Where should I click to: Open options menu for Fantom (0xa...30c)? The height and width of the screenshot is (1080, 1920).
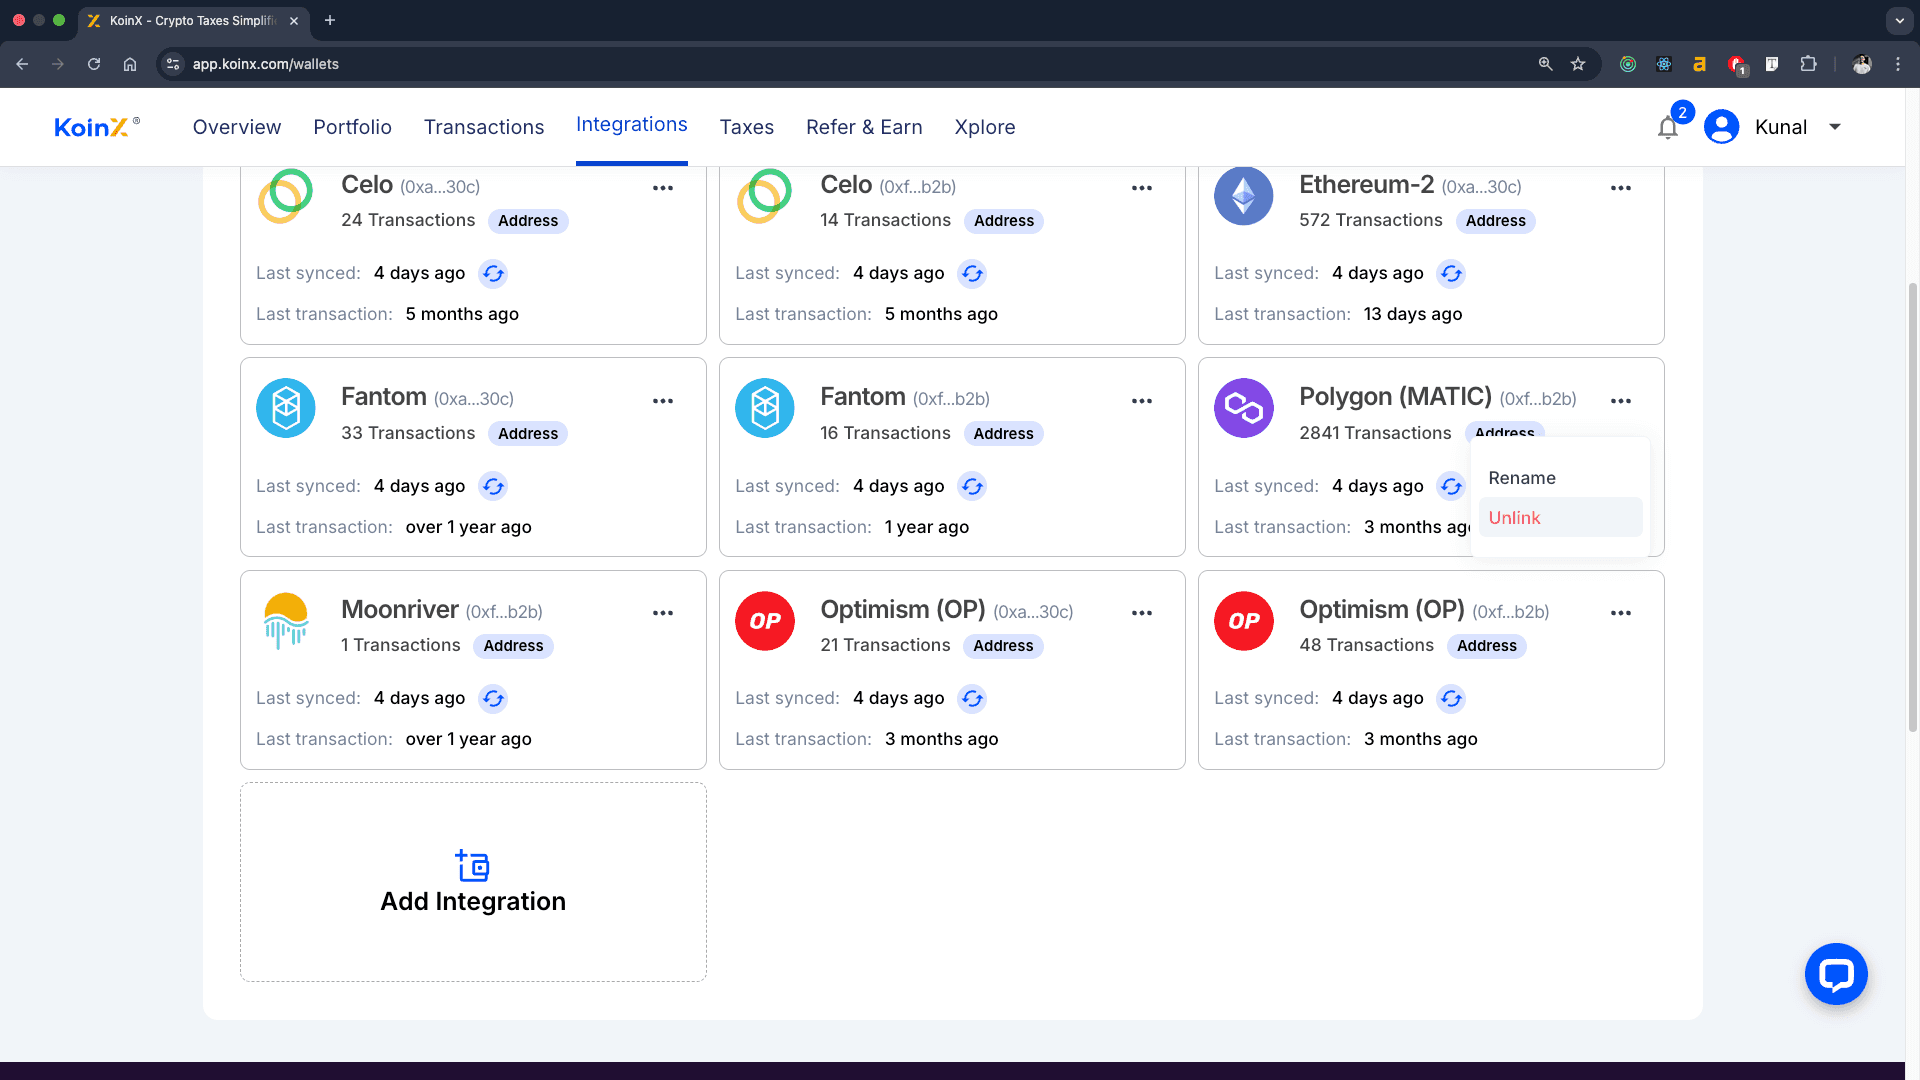tap(663, 401)
